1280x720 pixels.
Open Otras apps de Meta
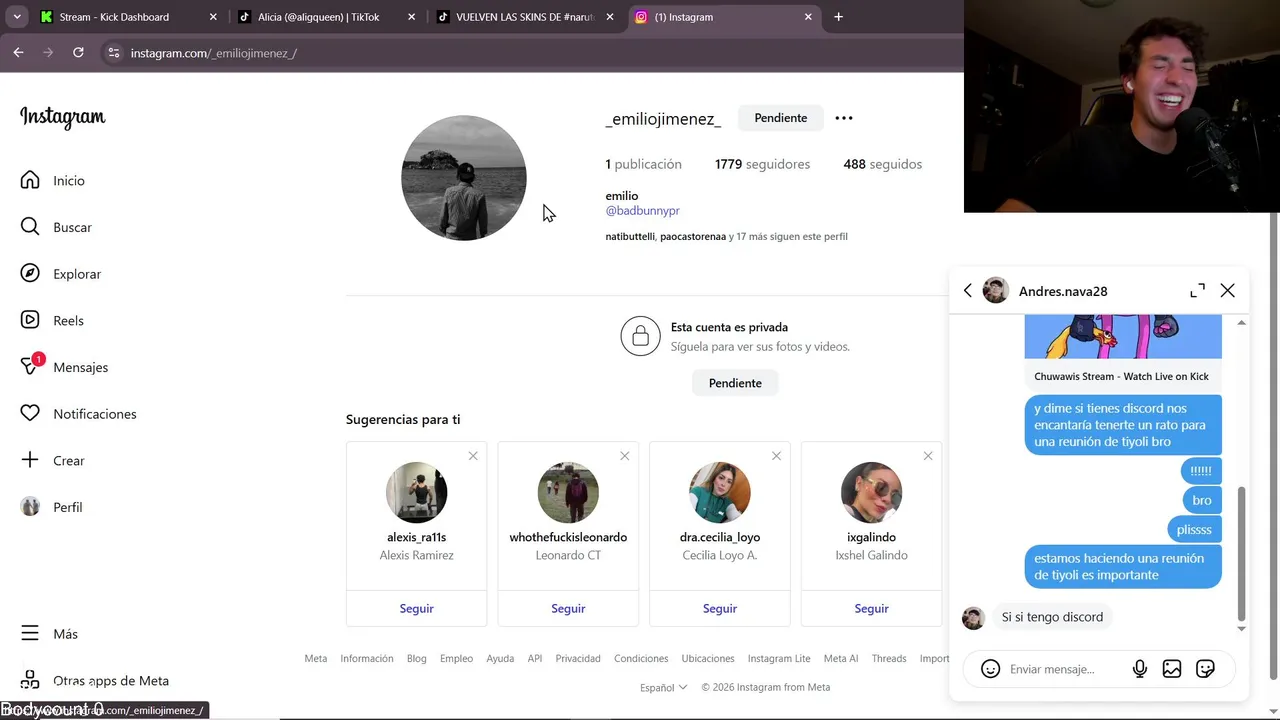[x=95, y=681]
